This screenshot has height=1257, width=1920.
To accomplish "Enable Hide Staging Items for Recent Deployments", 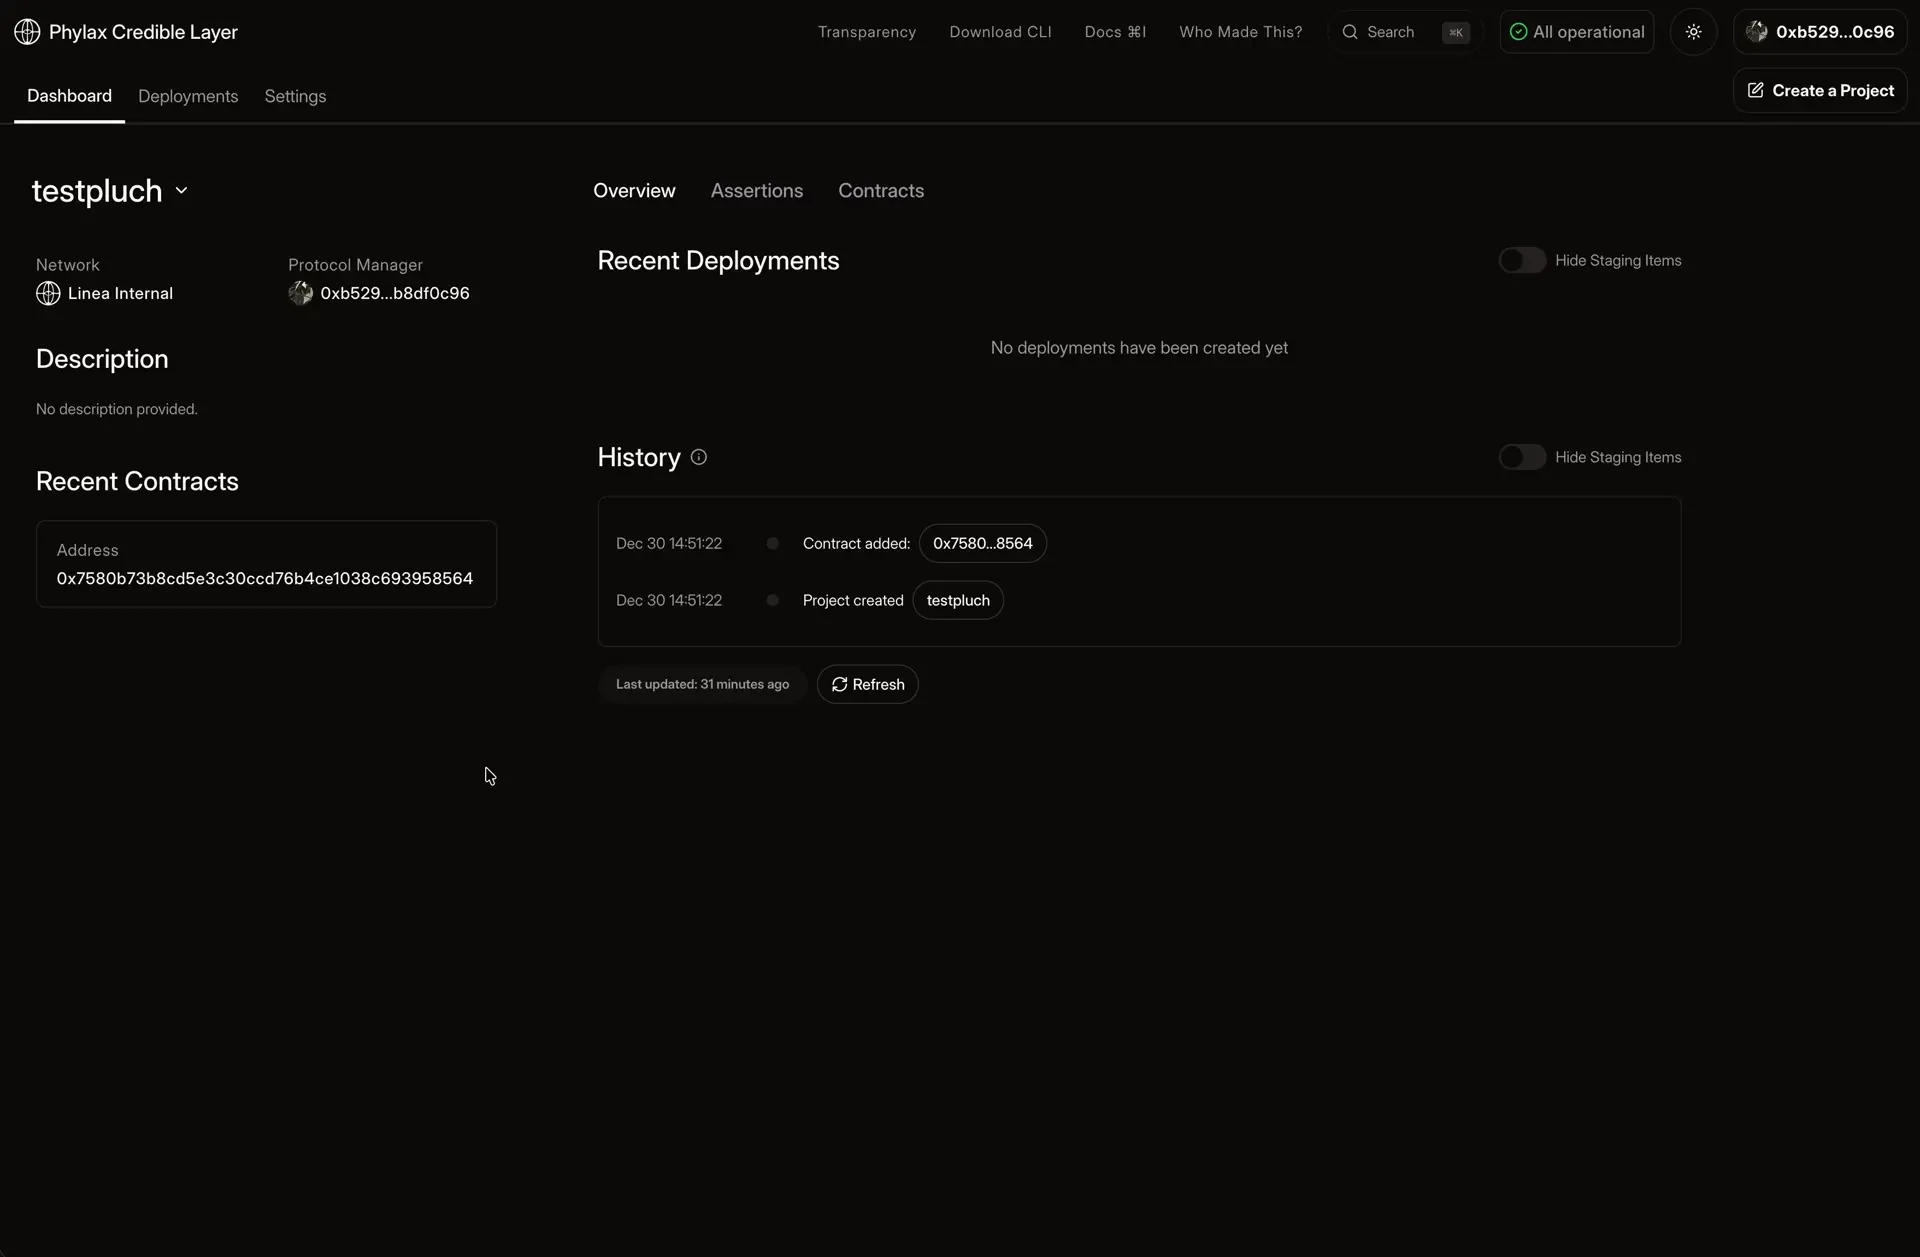I will click(1523, 260).
